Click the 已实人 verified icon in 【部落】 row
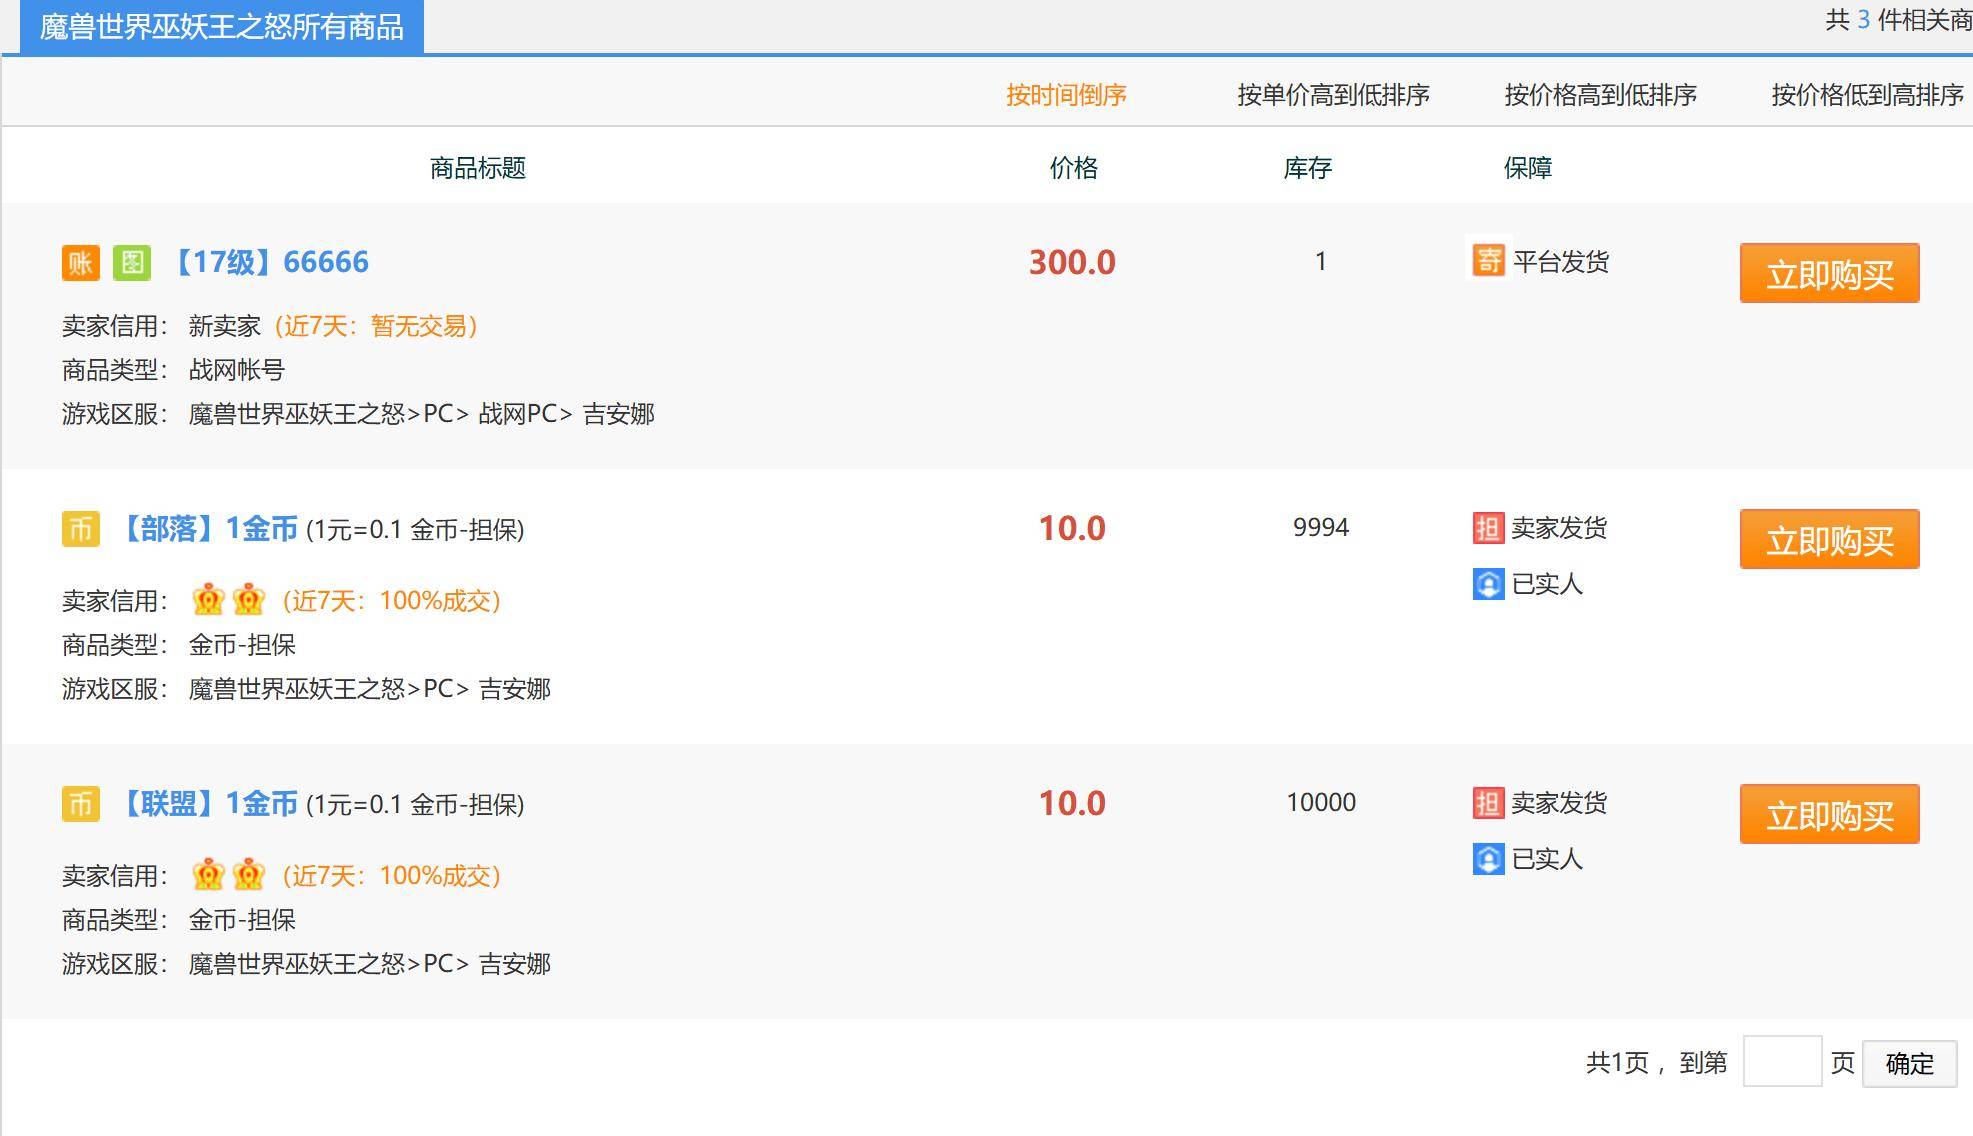Image resolution: width=1973 pixels, height=1136 pixels. coord(1488,584)
